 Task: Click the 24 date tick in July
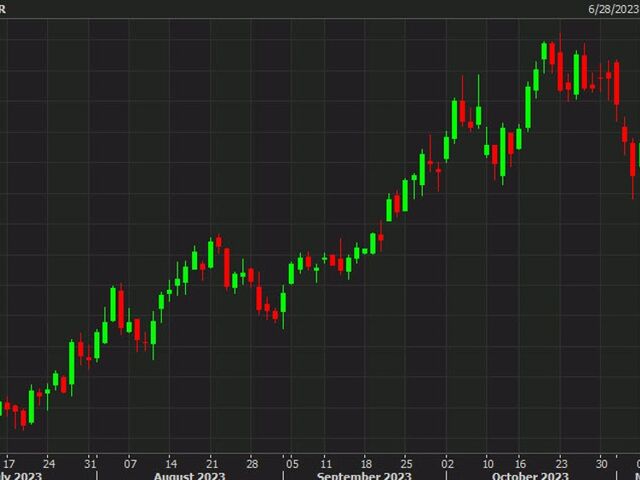[x=50, y=463]
